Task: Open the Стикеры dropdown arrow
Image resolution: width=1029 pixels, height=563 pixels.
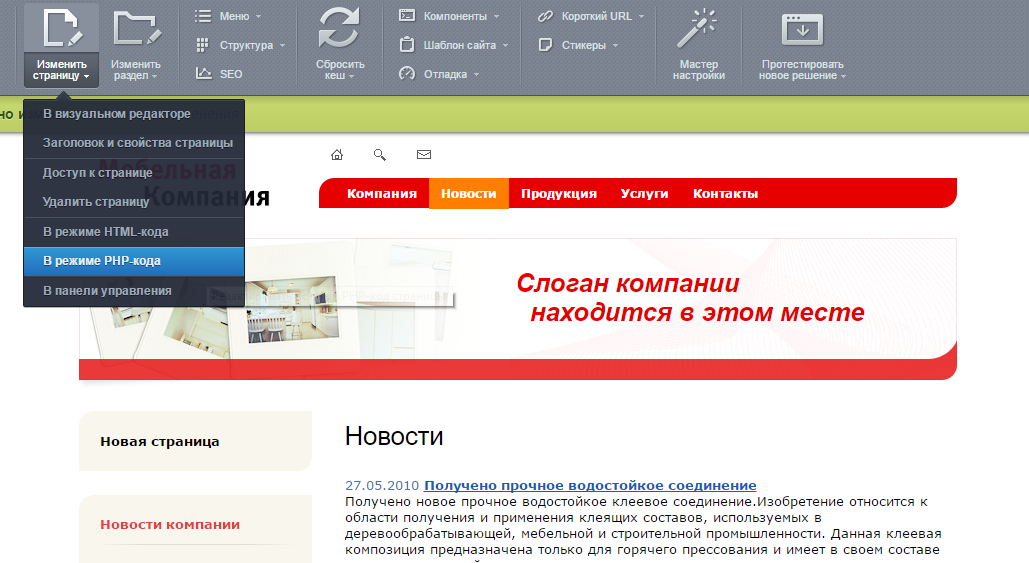Action: tap(616, 45)
